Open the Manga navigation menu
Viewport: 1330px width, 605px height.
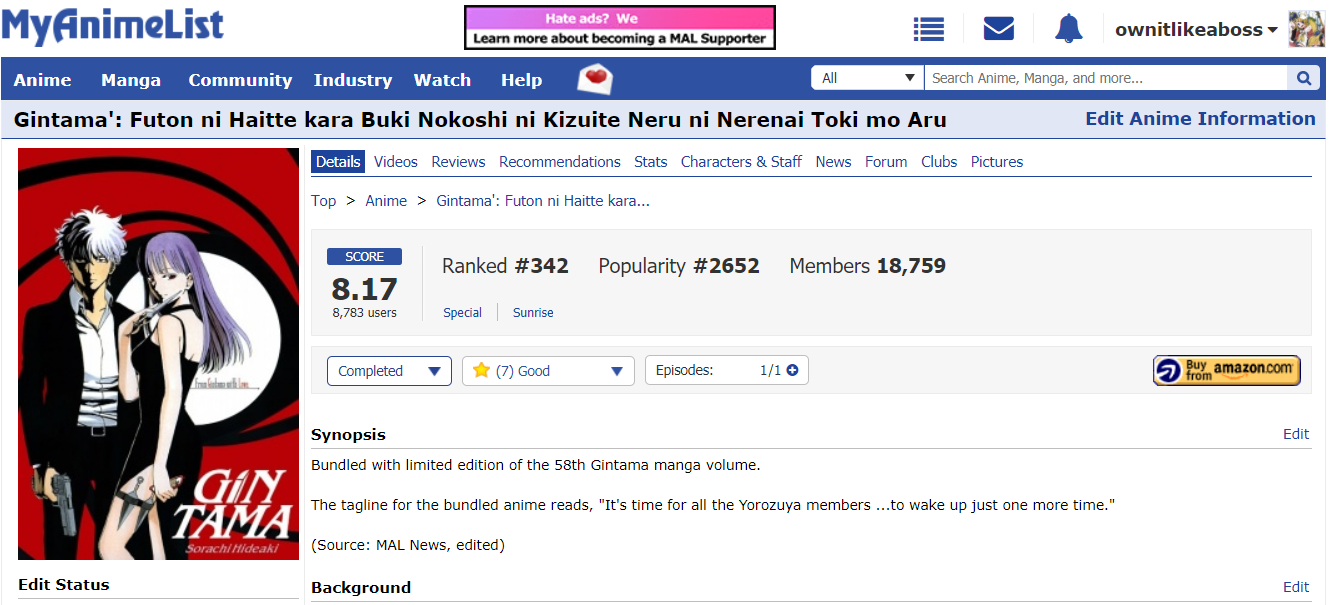point(130,80)
